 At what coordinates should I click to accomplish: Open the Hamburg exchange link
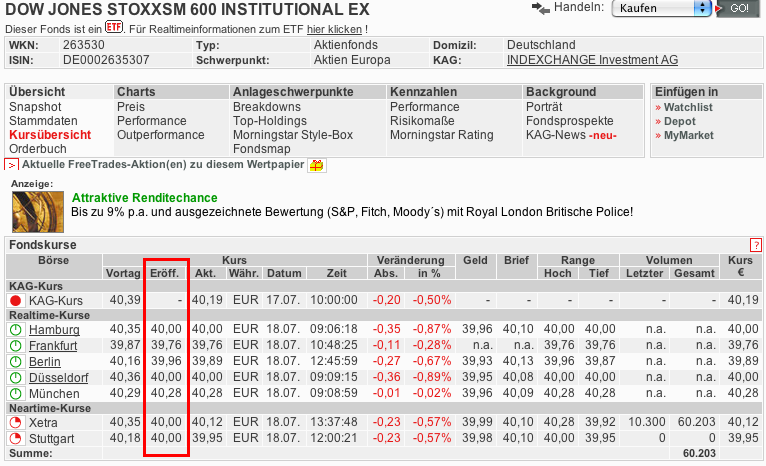click(x=54, y=330)
